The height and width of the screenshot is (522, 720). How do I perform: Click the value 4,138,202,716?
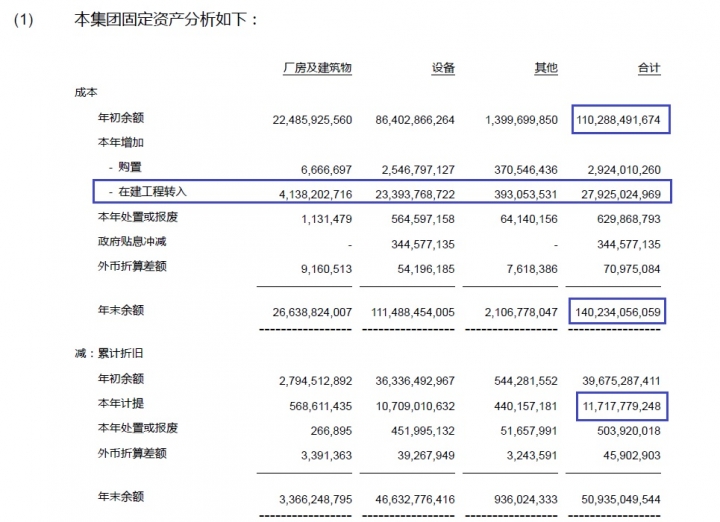tap(315, 195)
